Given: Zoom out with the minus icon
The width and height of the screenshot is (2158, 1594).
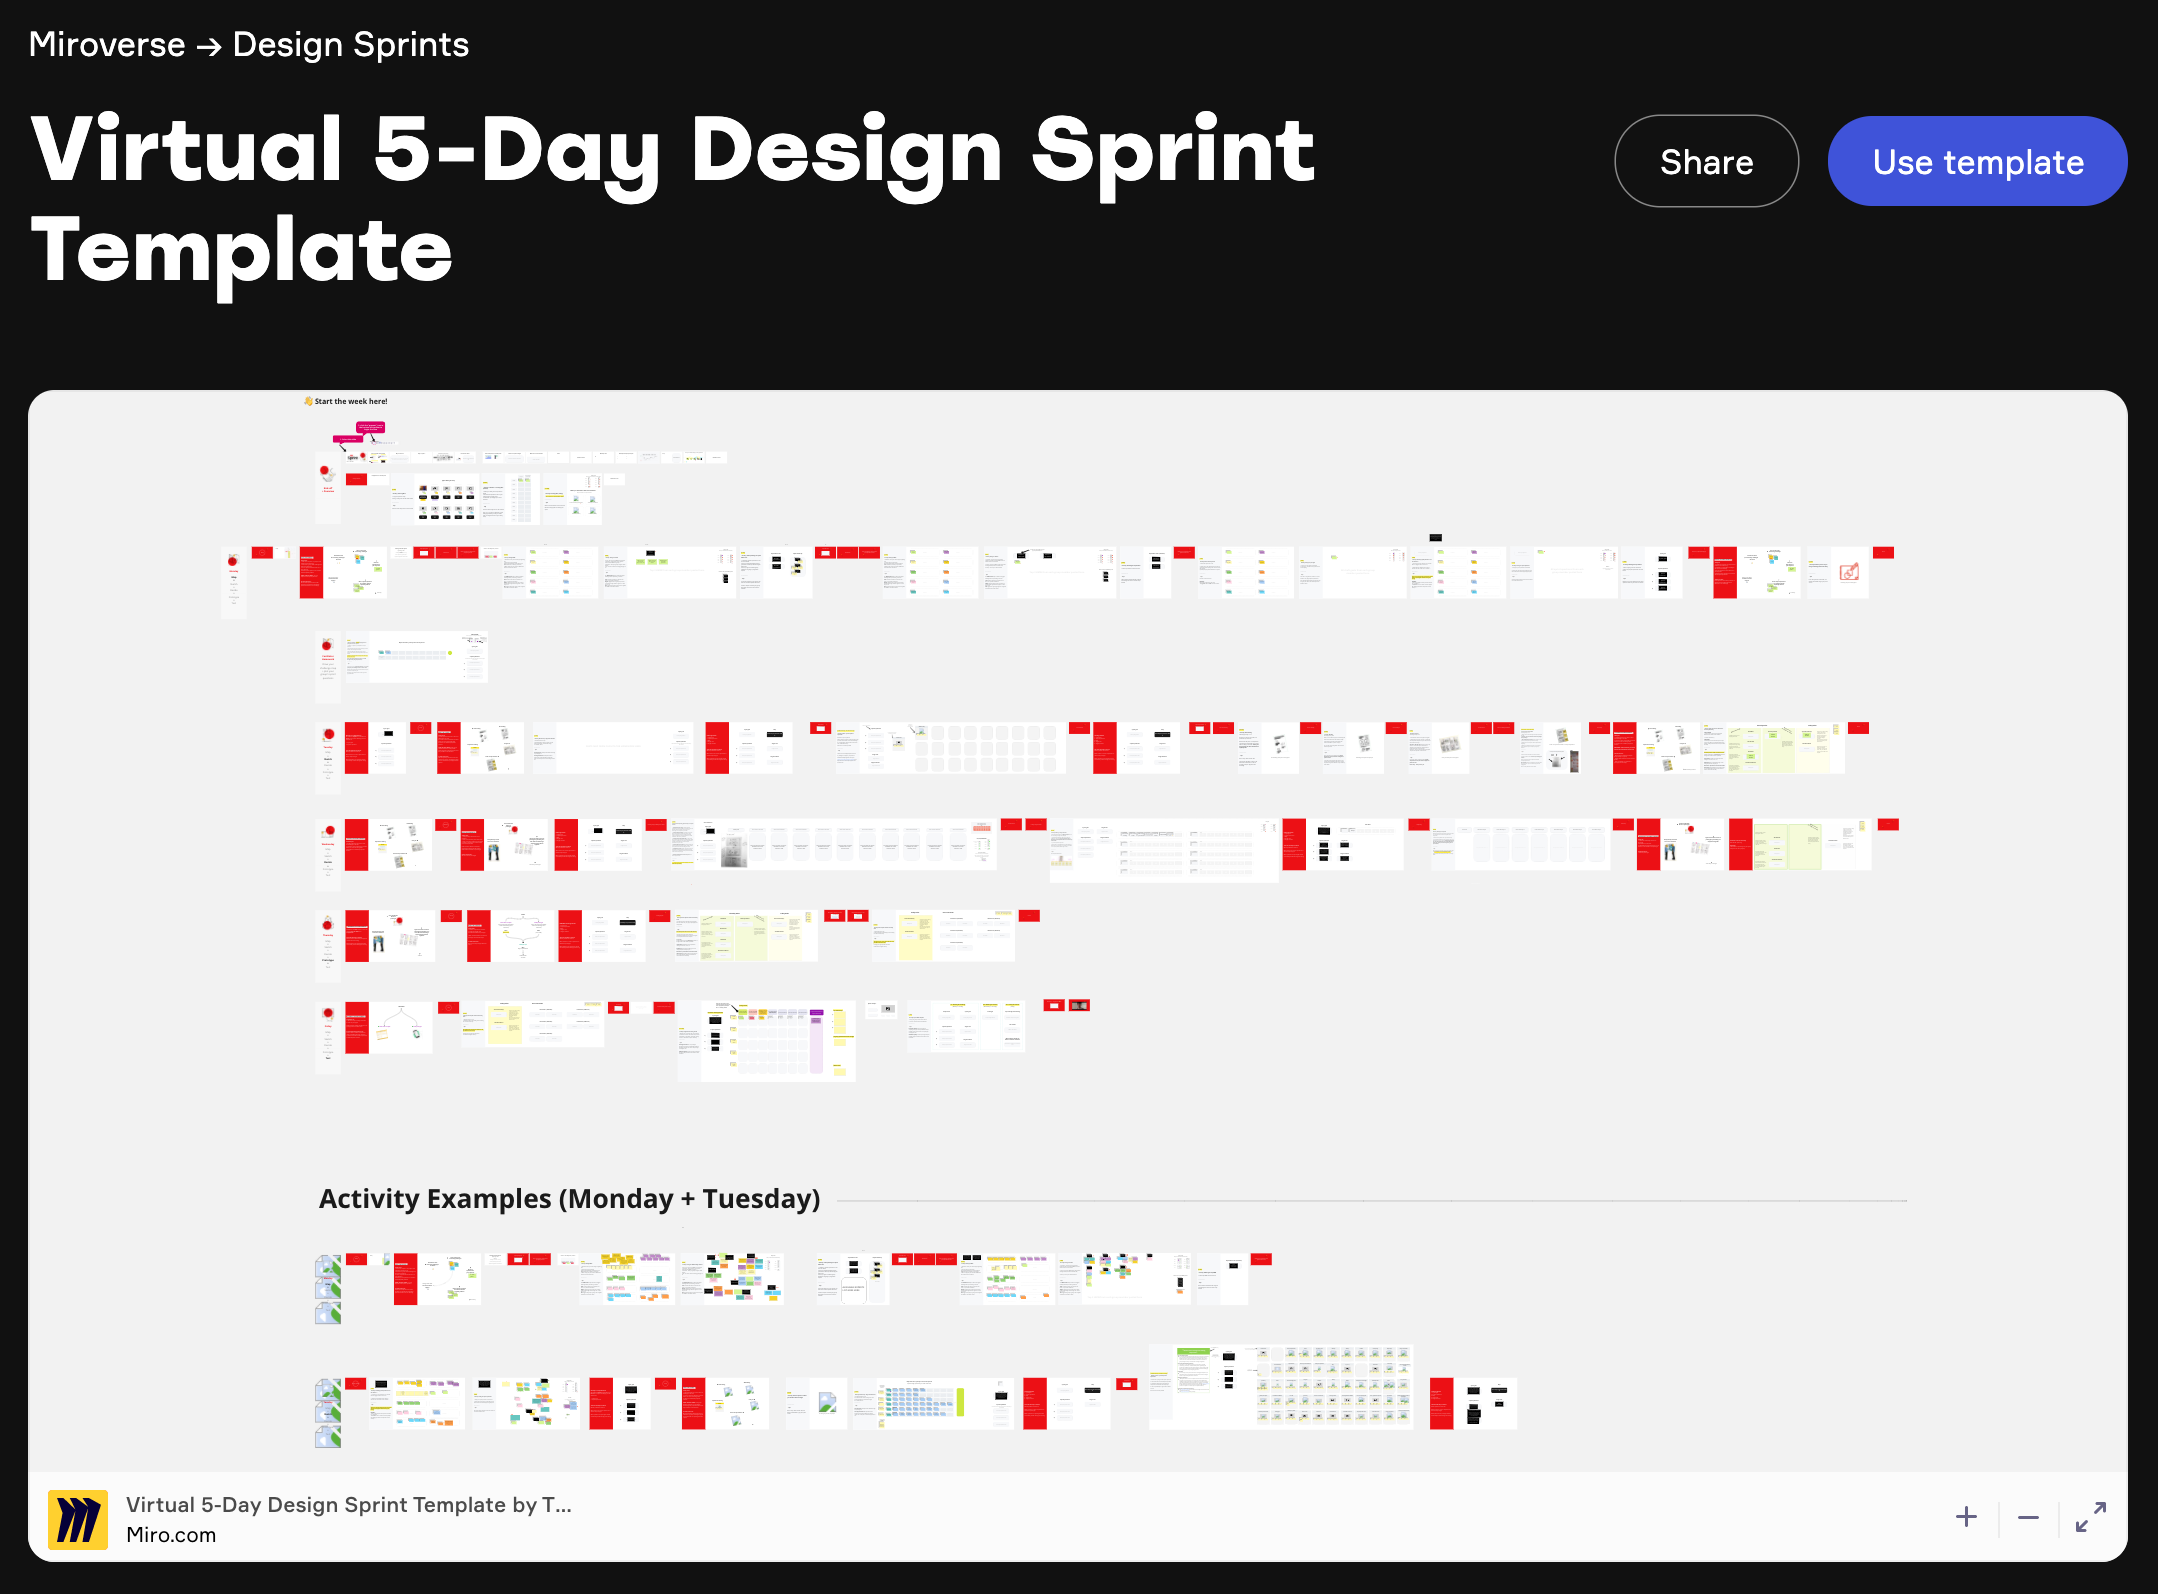Looking at the screenshot, I should [2028, 1517].
